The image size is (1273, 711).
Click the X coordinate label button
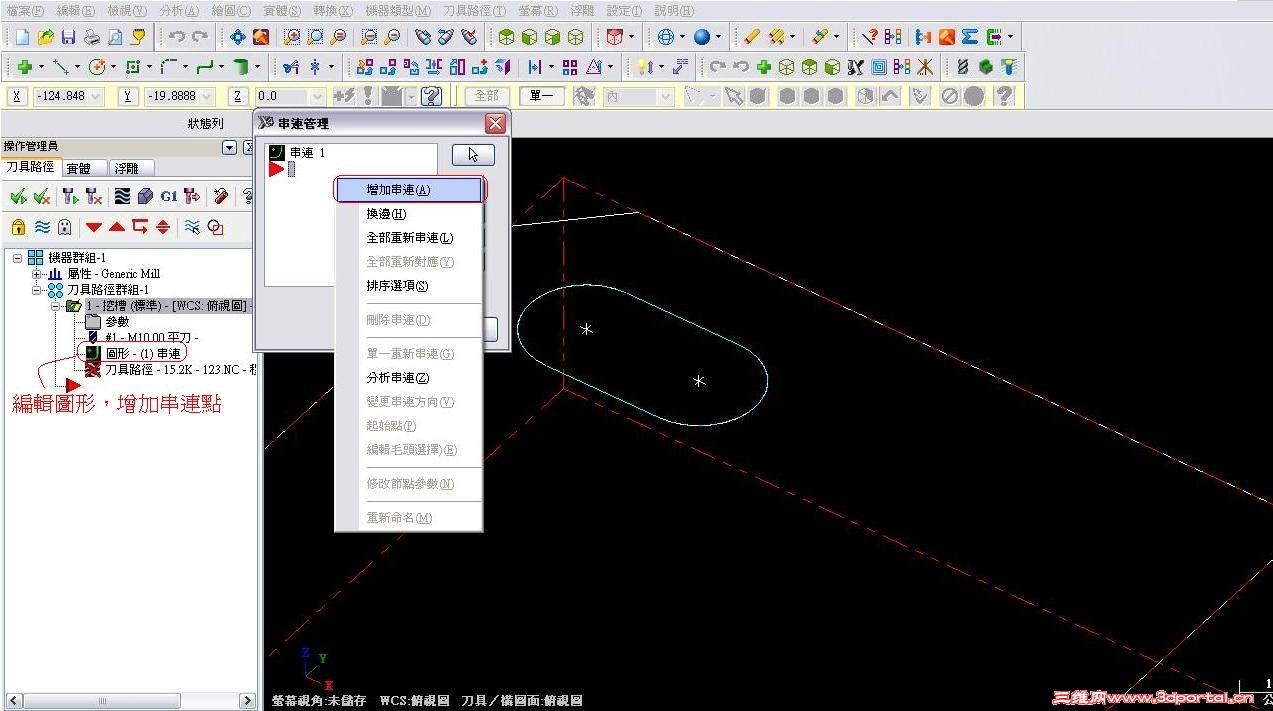[x=16, y=96]
